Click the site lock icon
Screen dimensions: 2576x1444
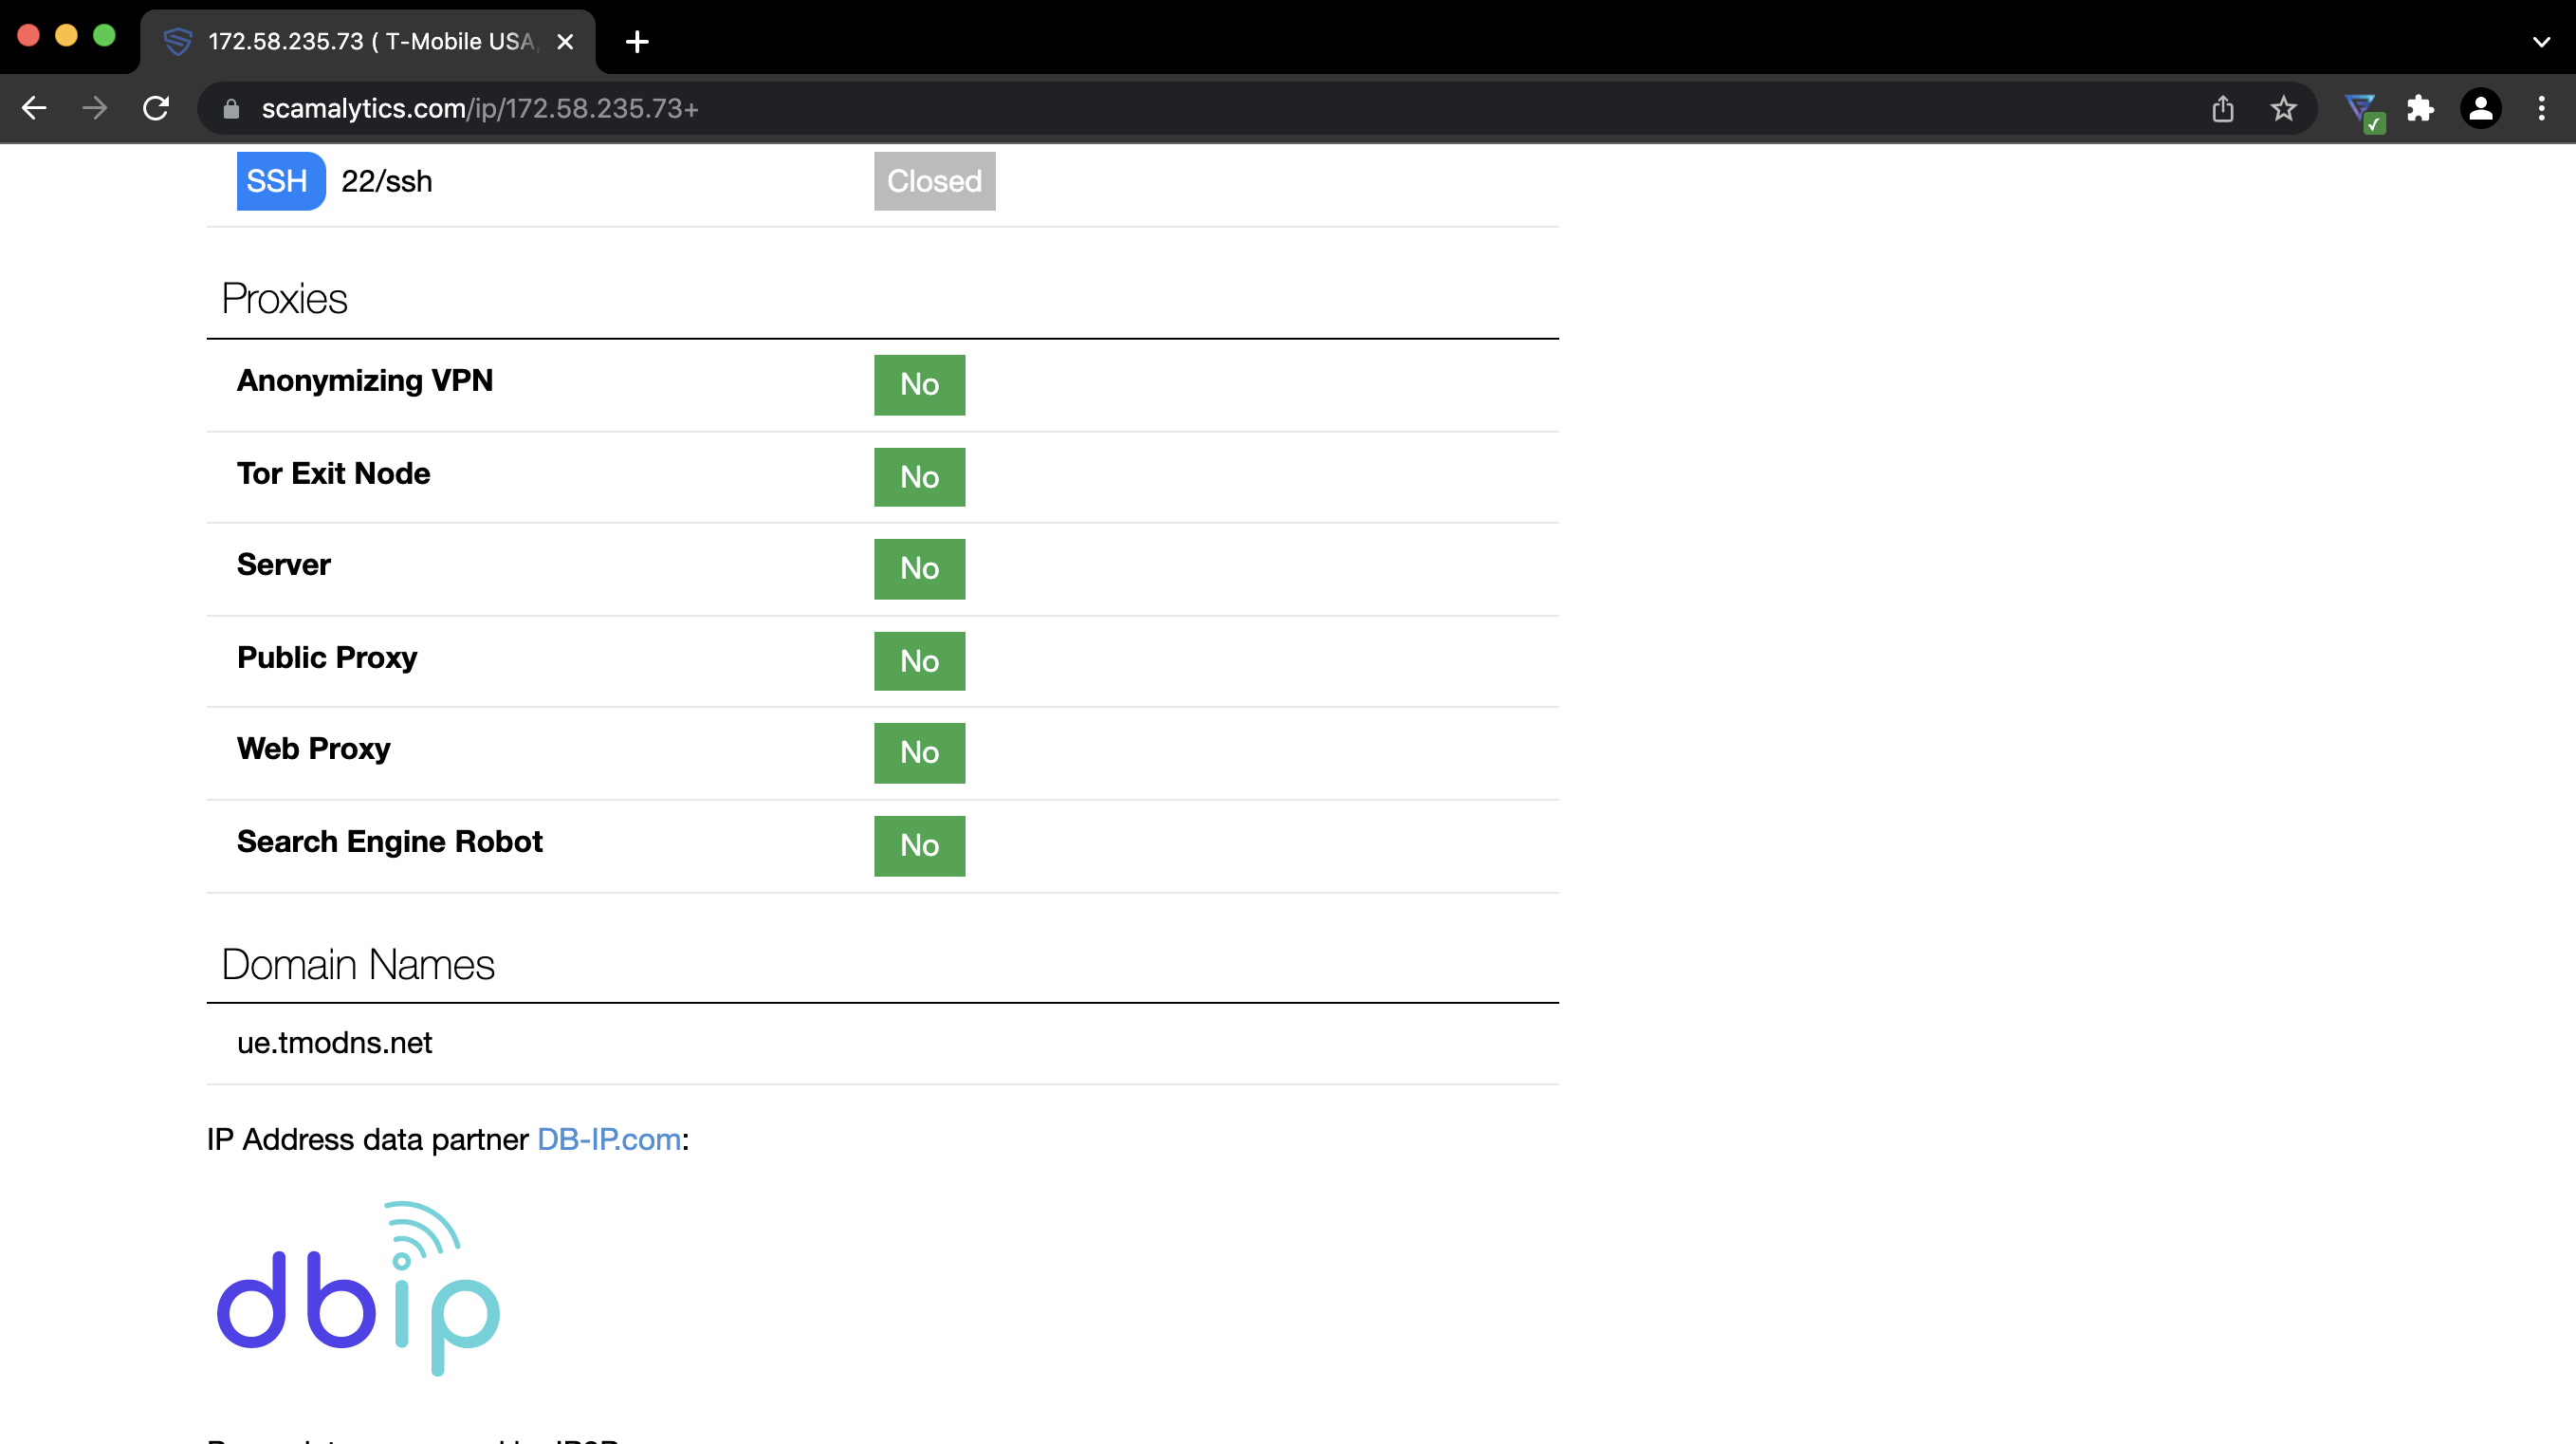click(x=231, y=108)
